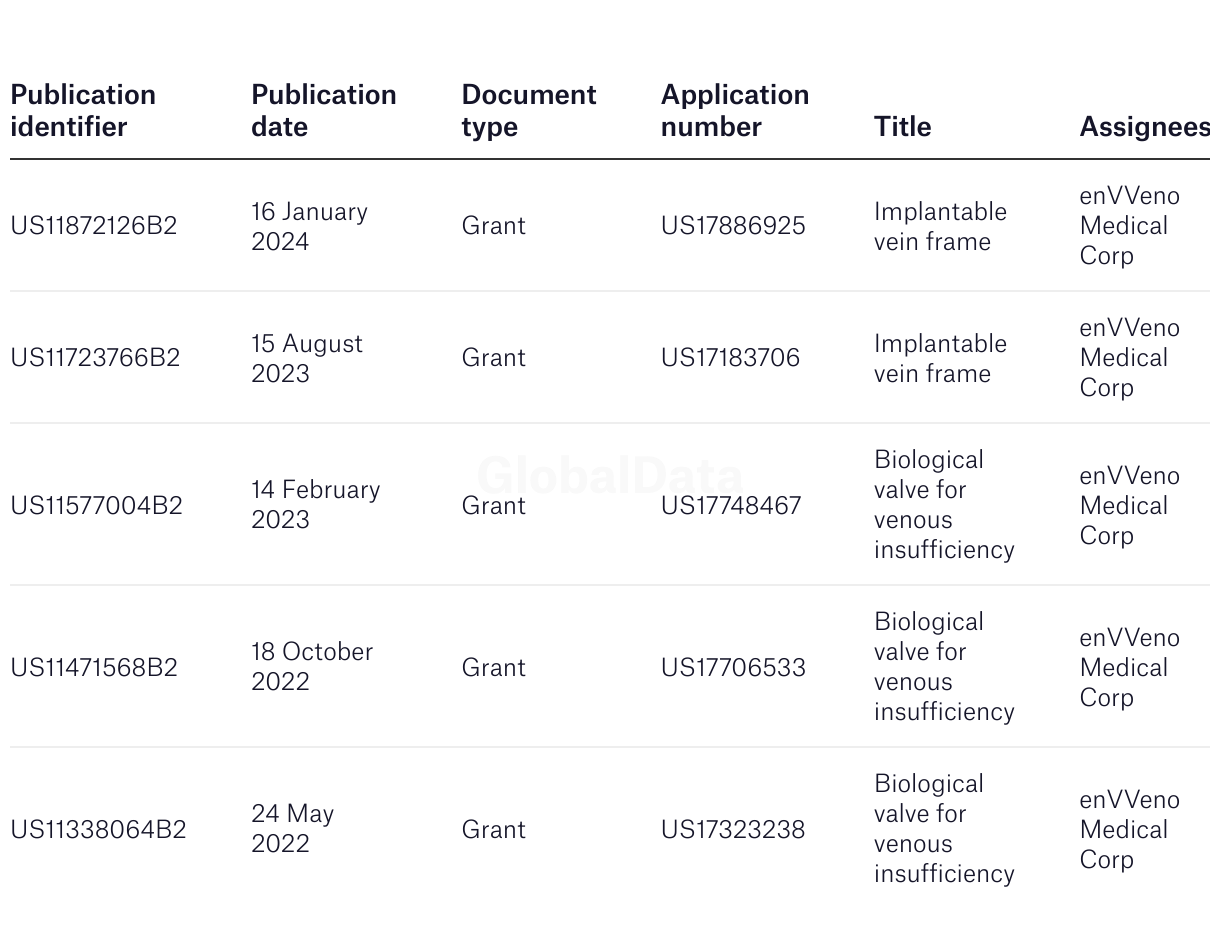Viewport: 1220px width, 950px height.
Task: Click the 24 May 2022 date cell
Action: [292, 828]
